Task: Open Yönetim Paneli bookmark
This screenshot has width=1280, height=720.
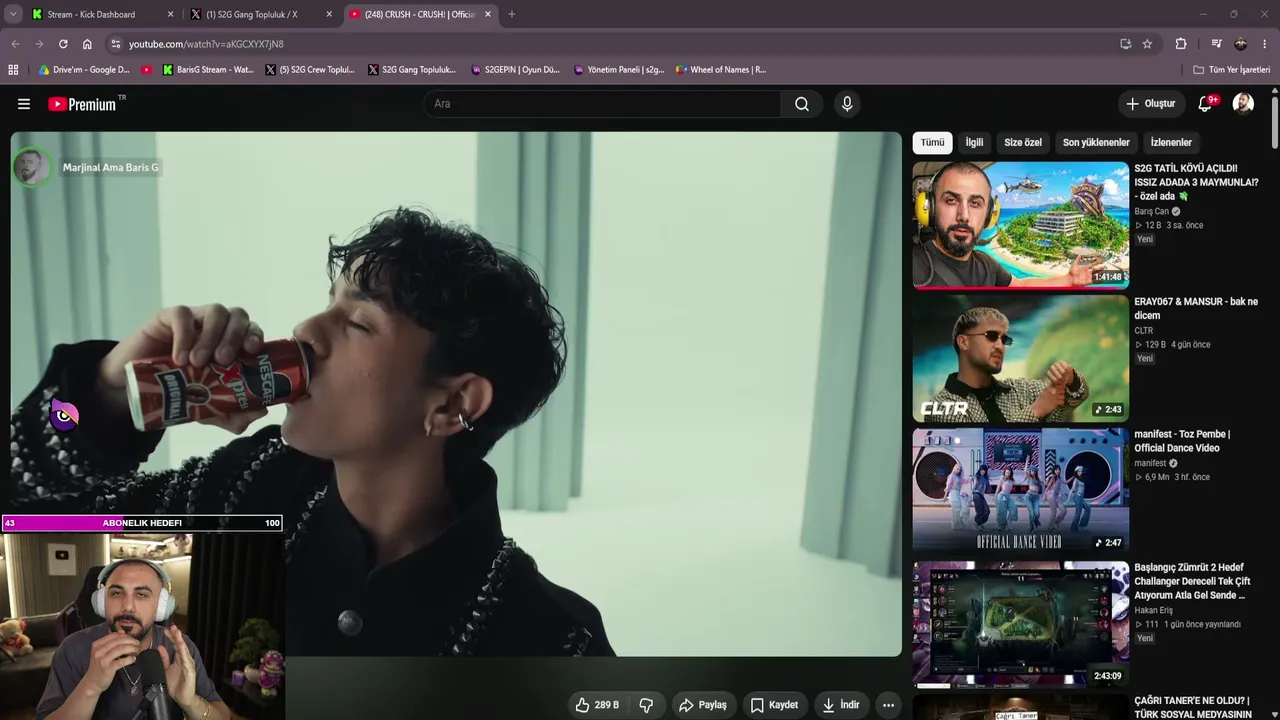Action: pos(619,70)
